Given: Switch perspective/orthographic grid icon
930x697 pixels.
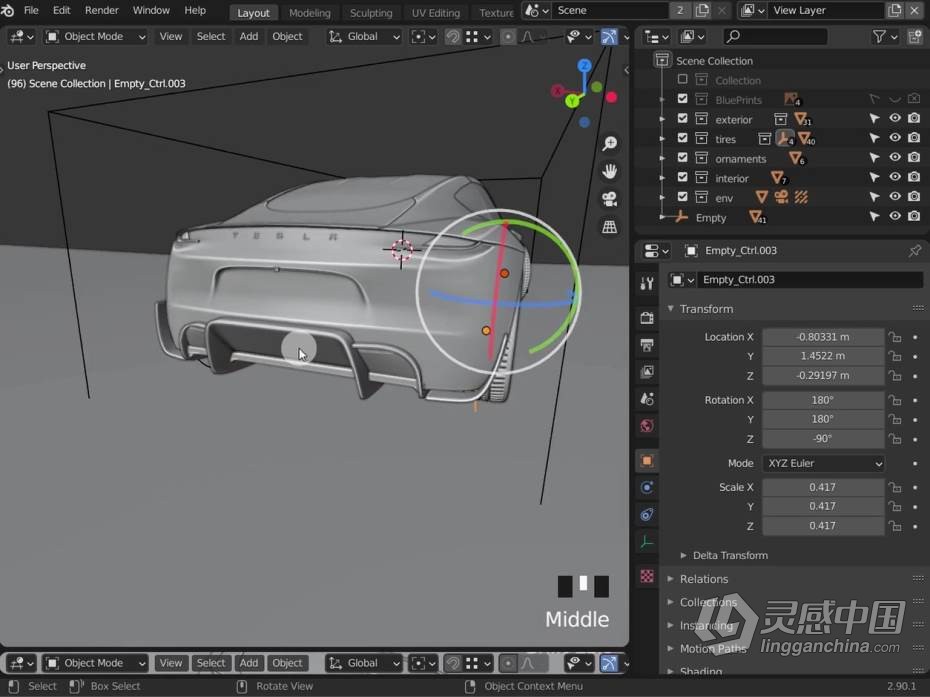Looking at the screenshot, I should 609,227.
